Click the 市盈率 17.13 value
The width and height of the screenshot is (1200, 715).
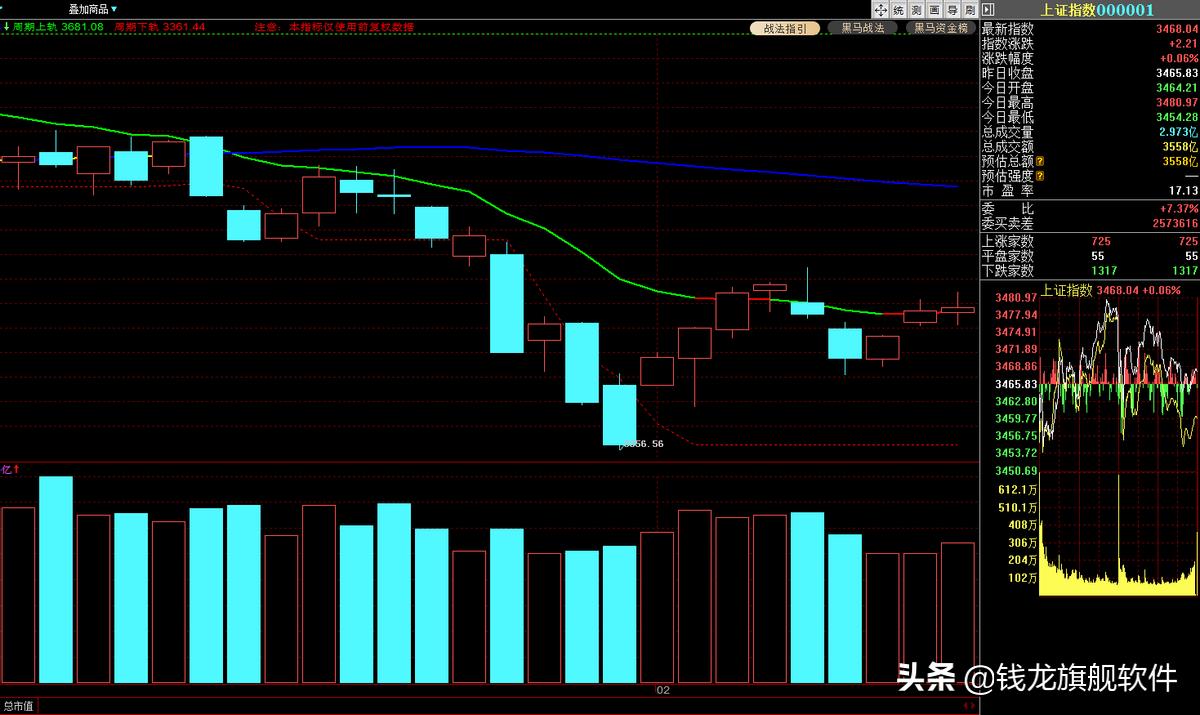1184,191
